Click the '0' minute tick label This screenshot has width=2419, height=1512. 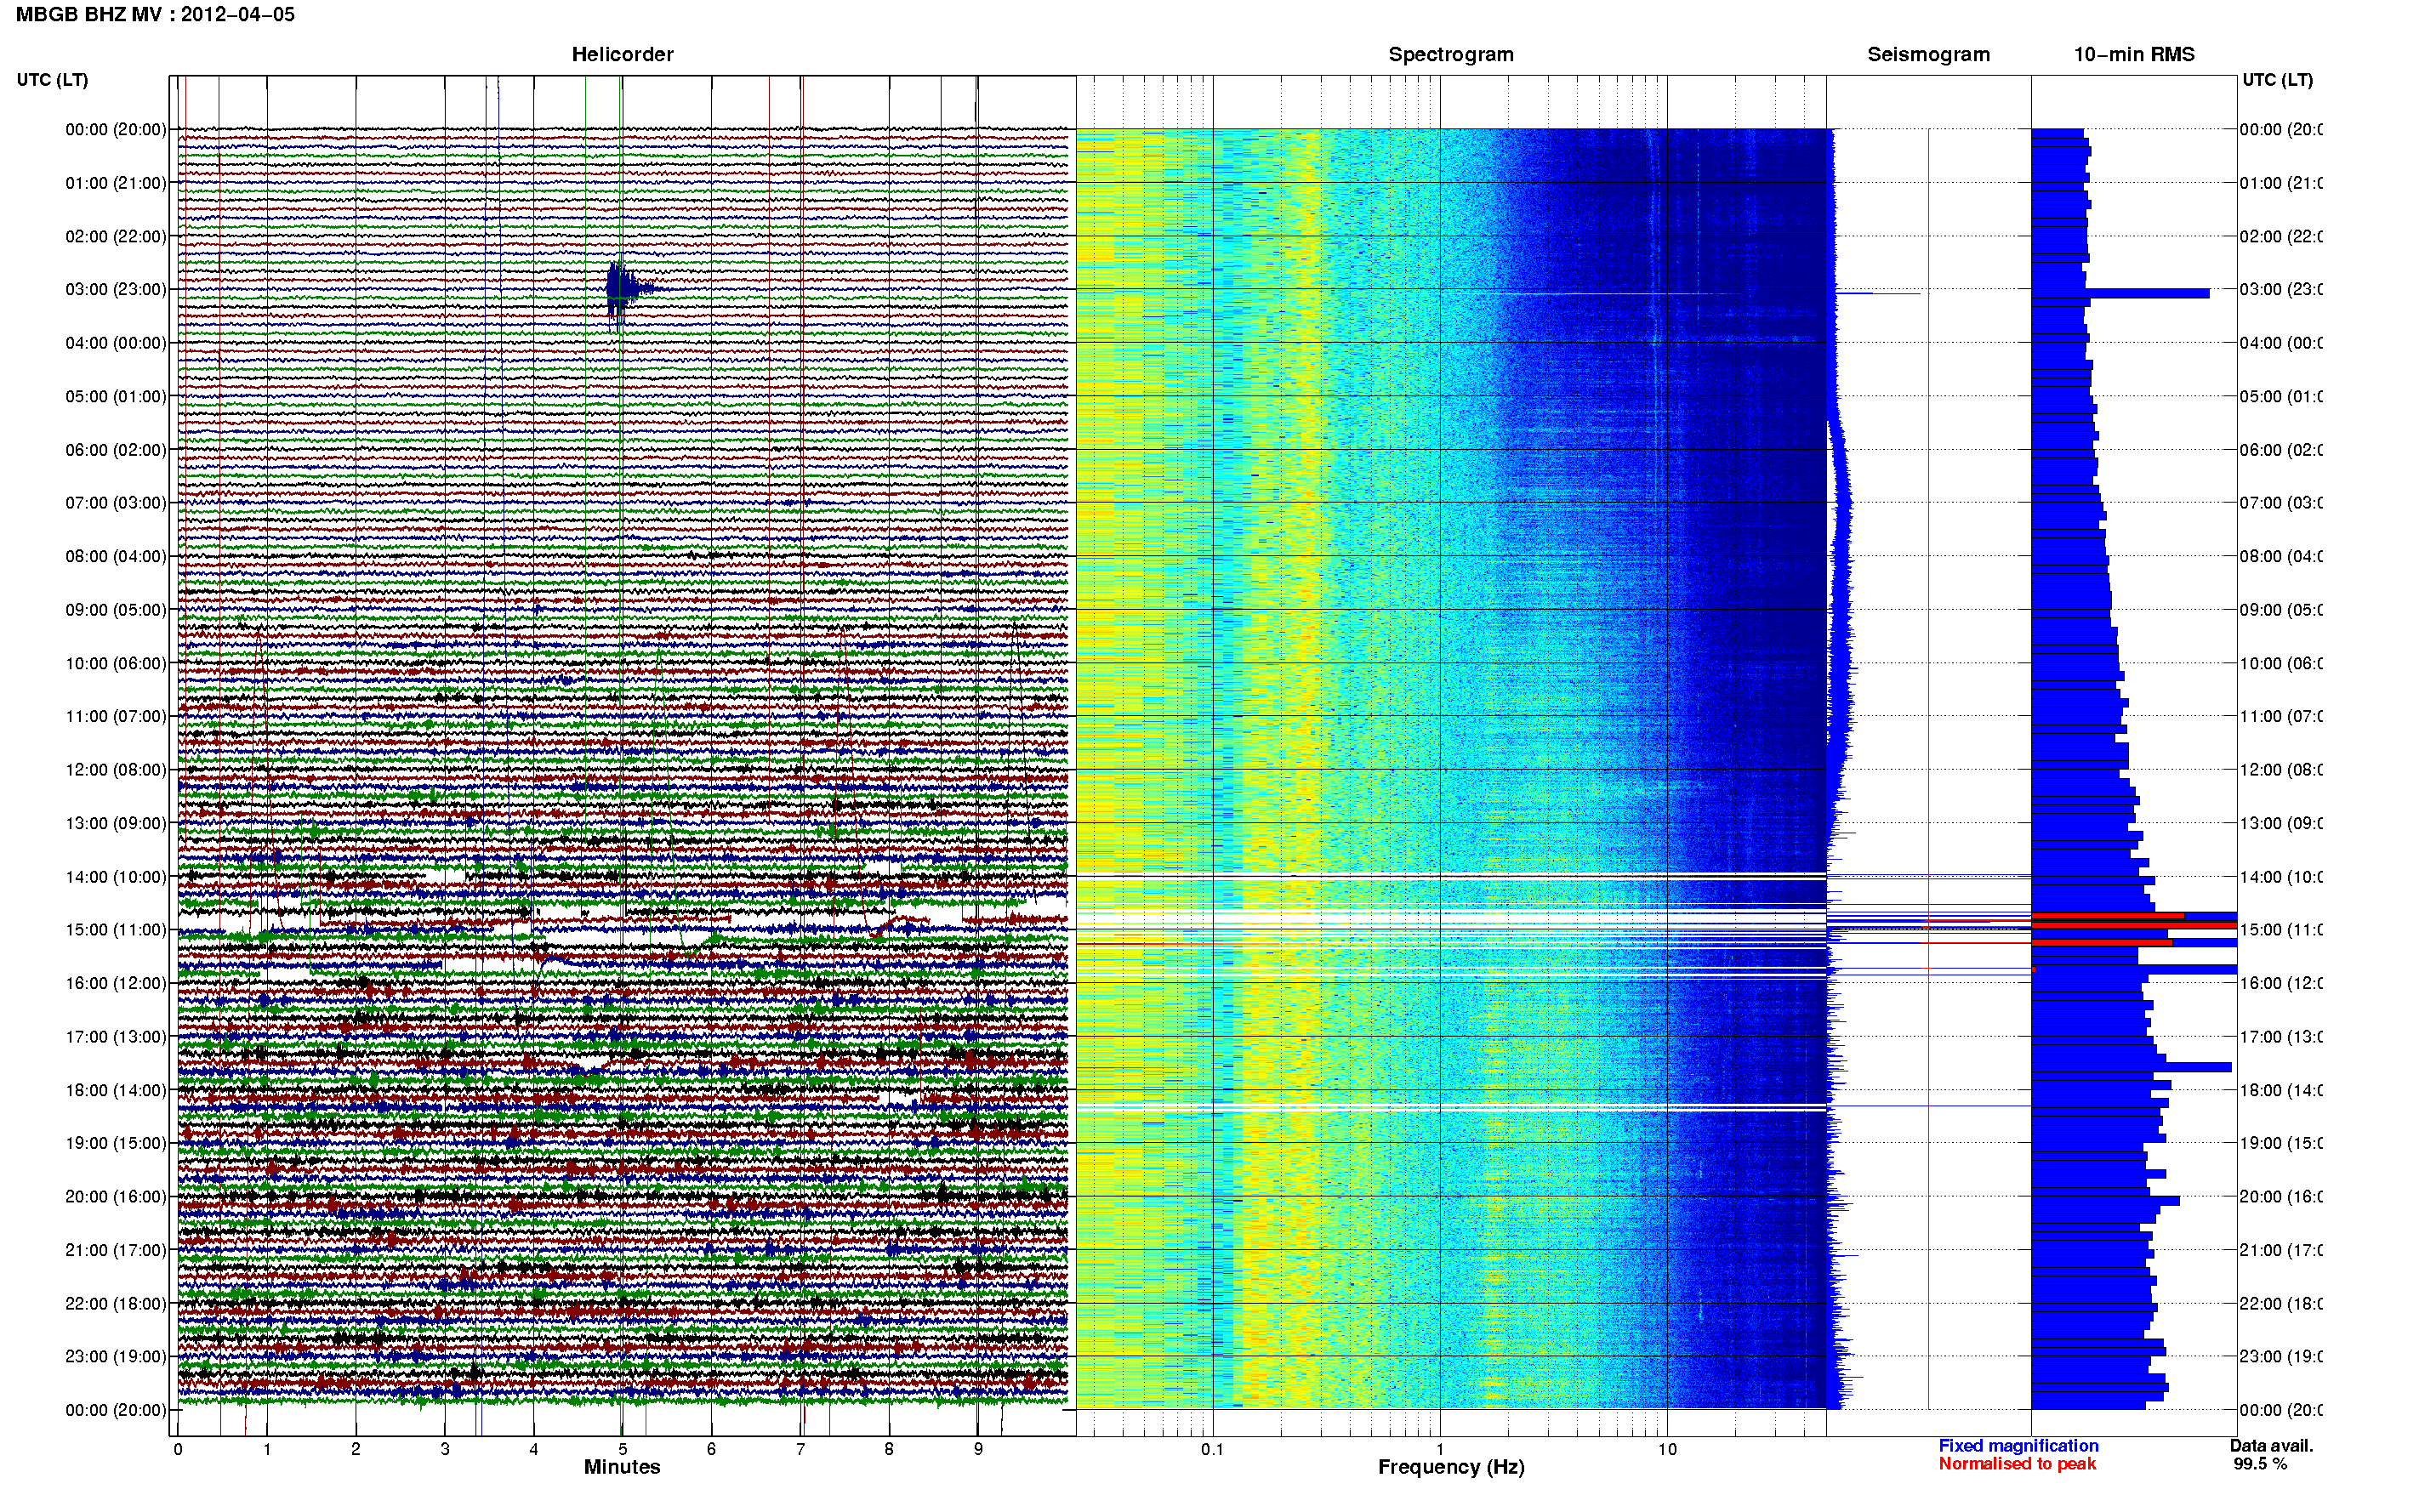178,1449
